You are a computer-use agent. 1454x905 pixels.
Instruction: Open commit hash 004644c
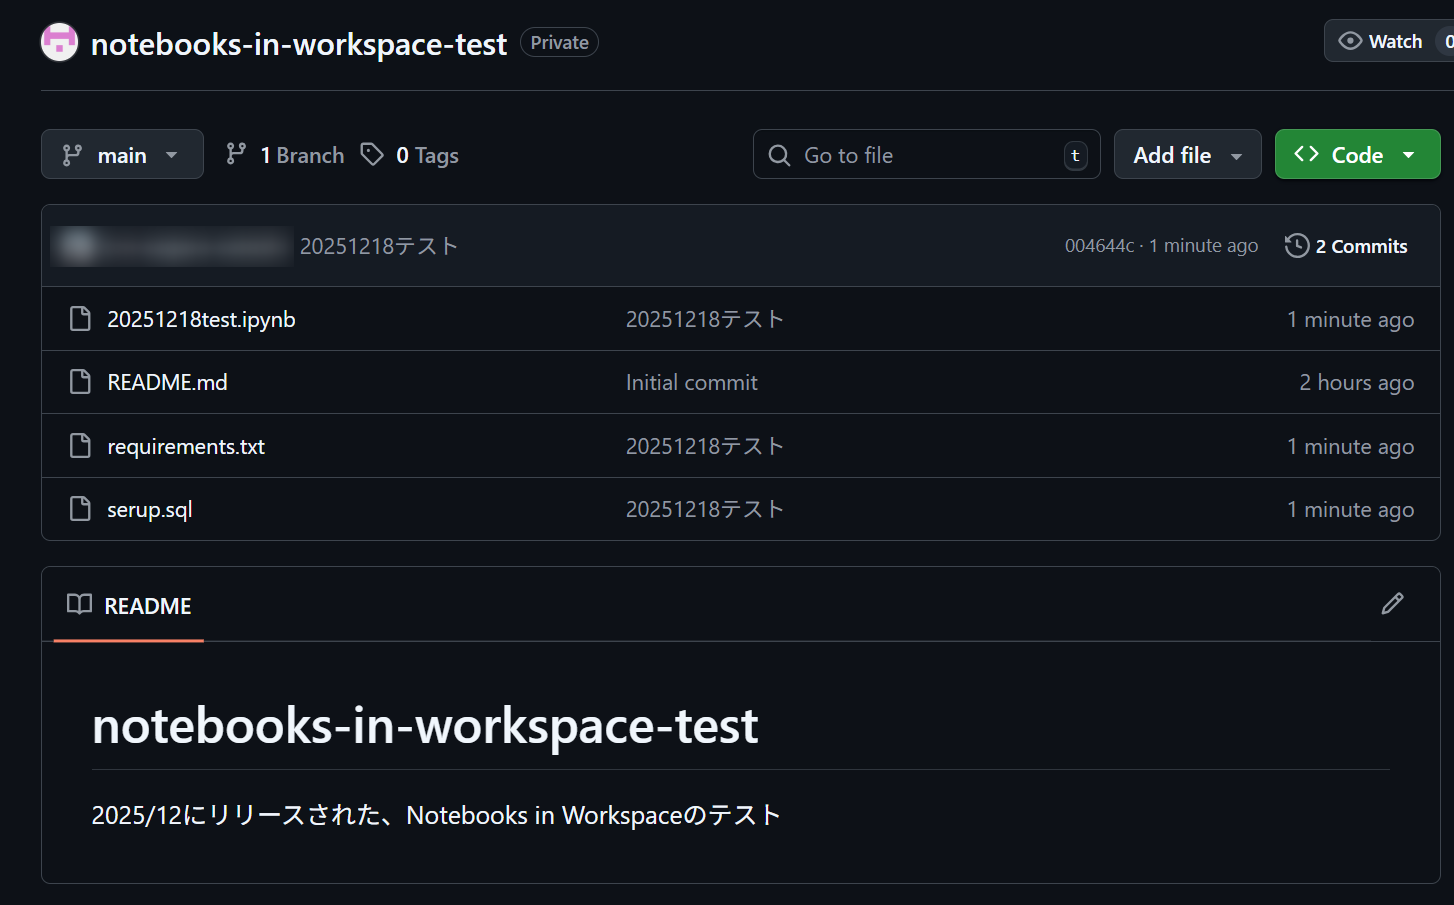coord(1099,246)
